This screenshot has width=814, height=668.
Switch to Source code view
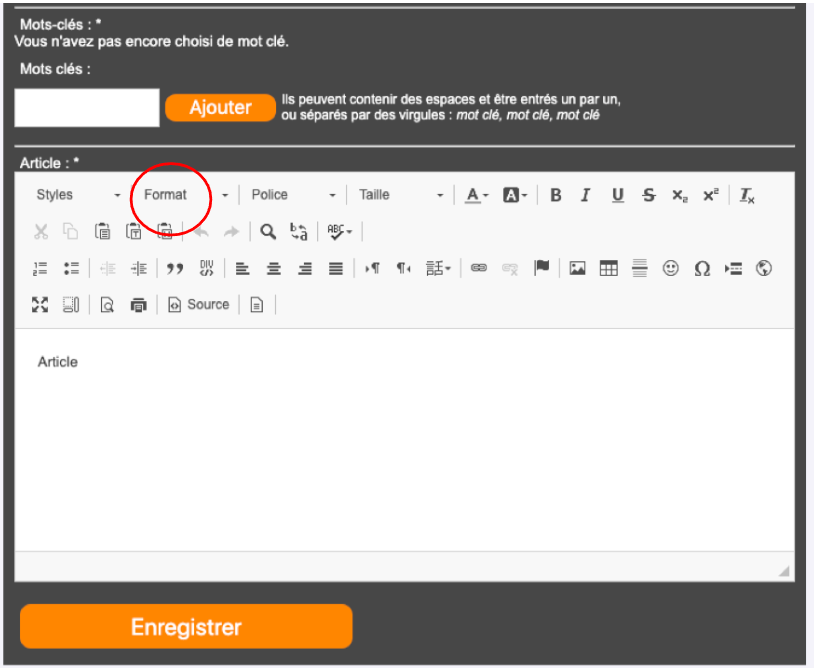(x=198, y=305)
